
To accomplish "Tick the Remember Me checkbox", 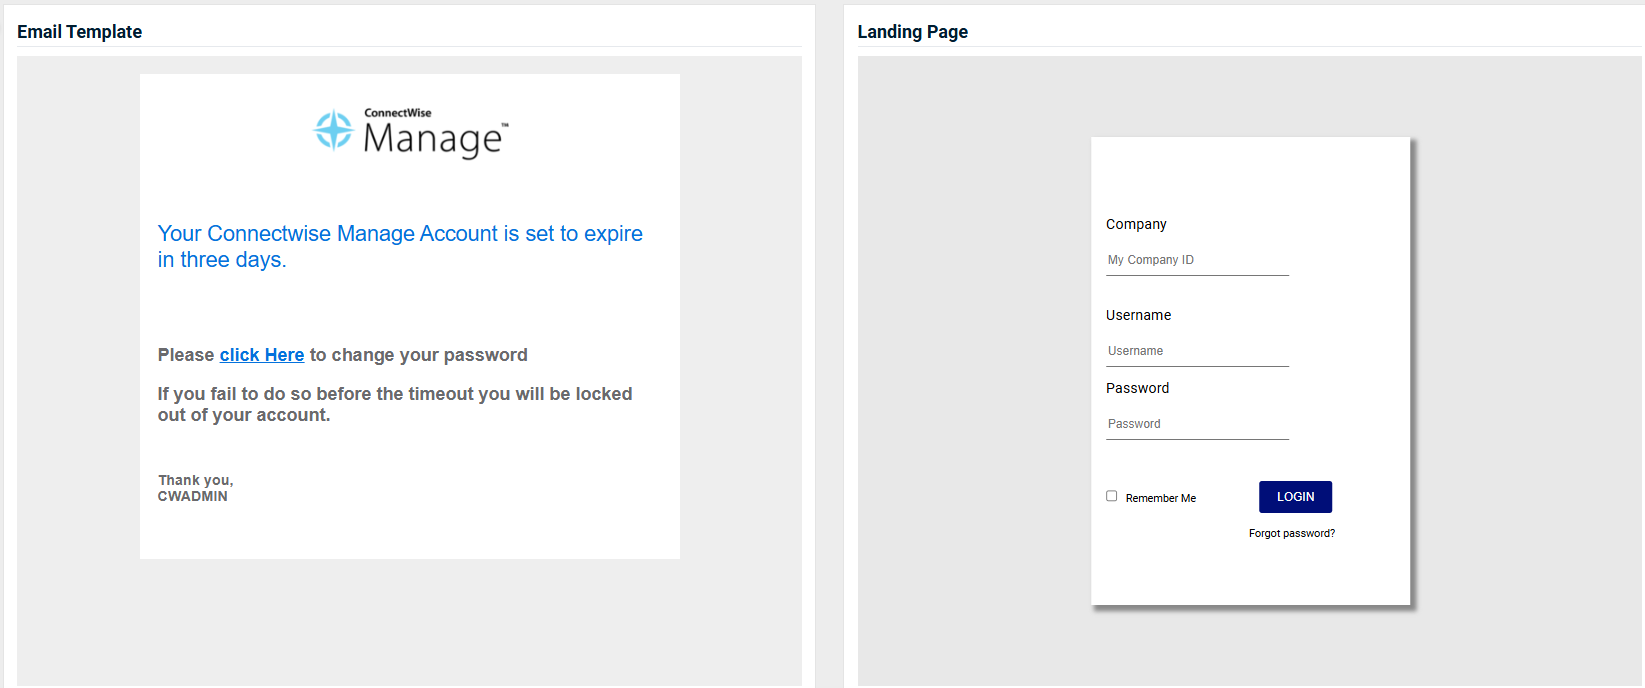I will [1111, 496].
